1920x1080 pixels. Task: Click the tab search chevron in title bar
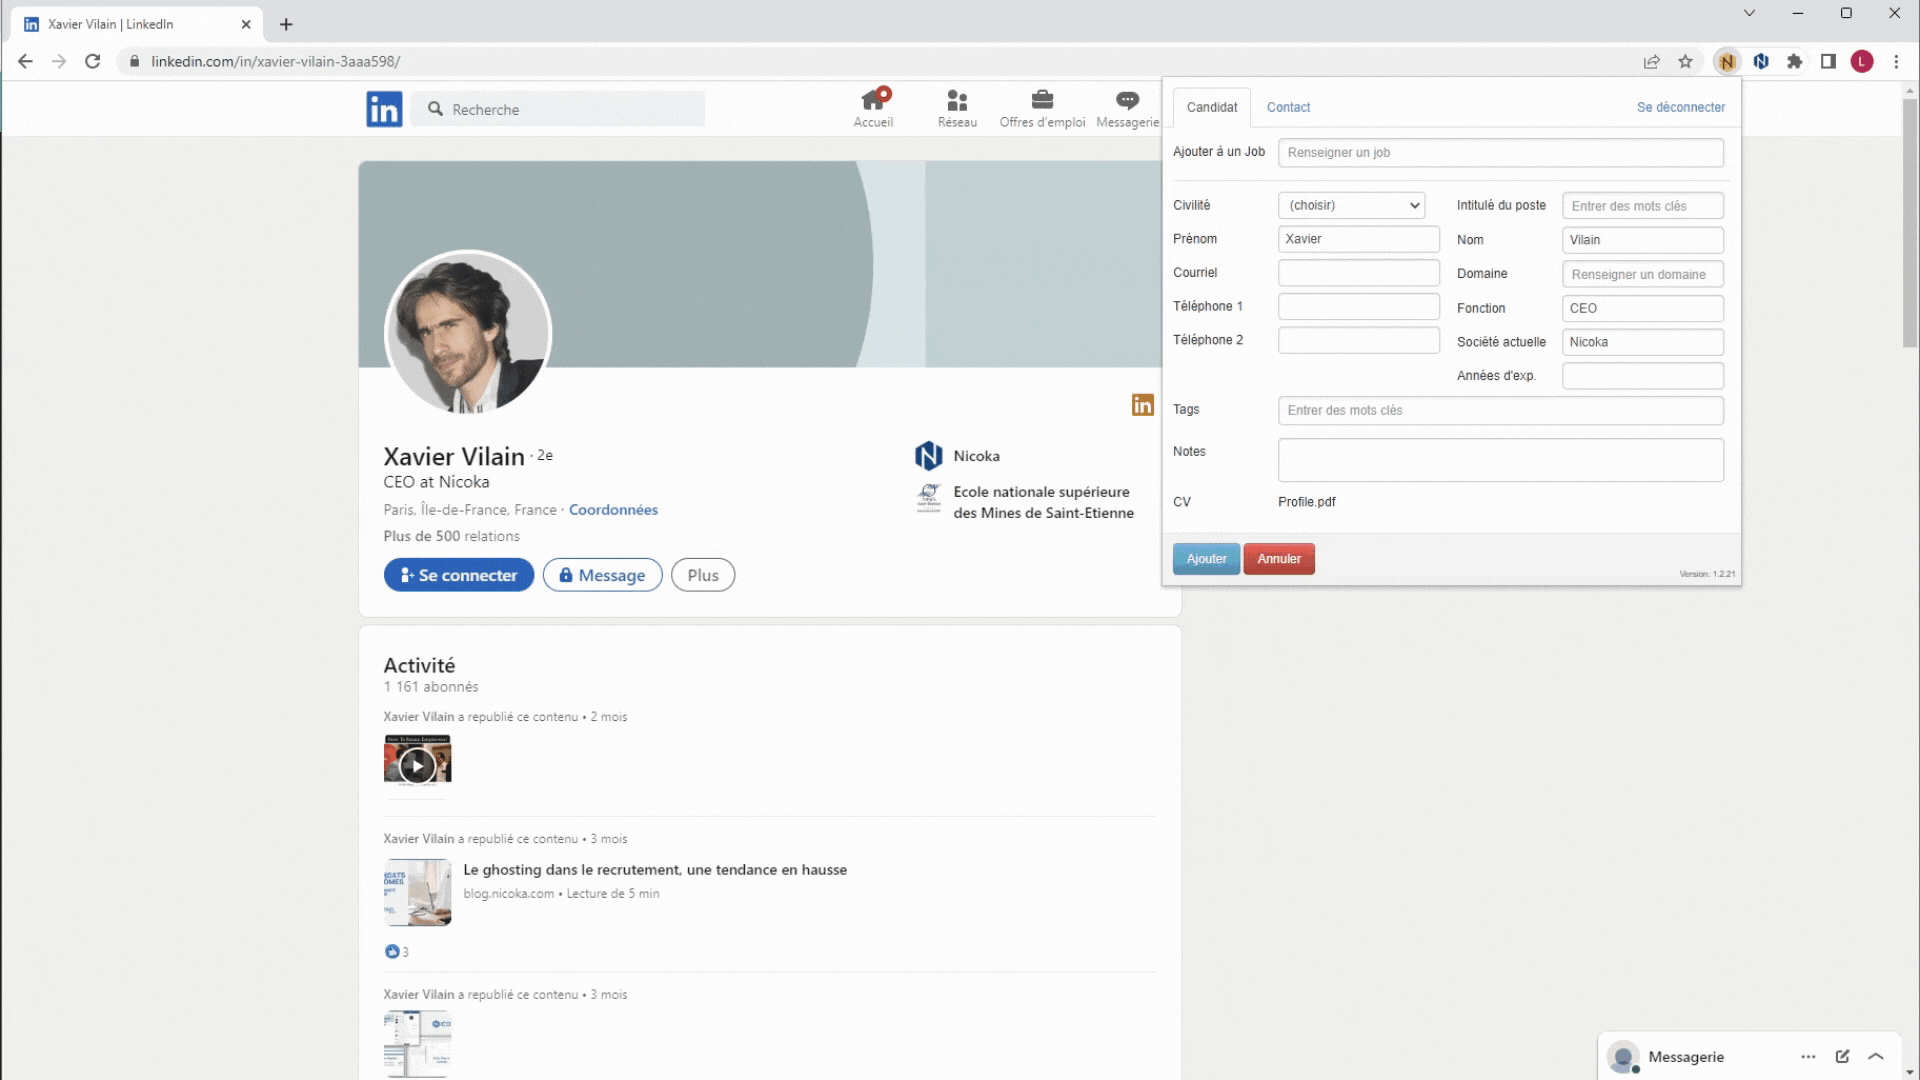(1749, 13)
